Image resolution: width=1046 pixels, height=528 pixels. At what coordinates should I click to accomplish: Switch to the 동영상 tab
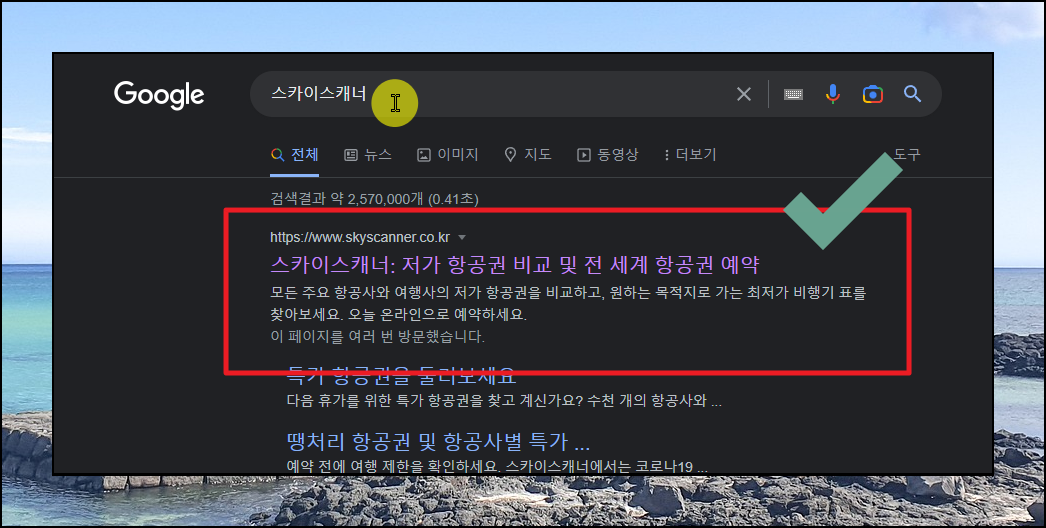click(608, 155)
